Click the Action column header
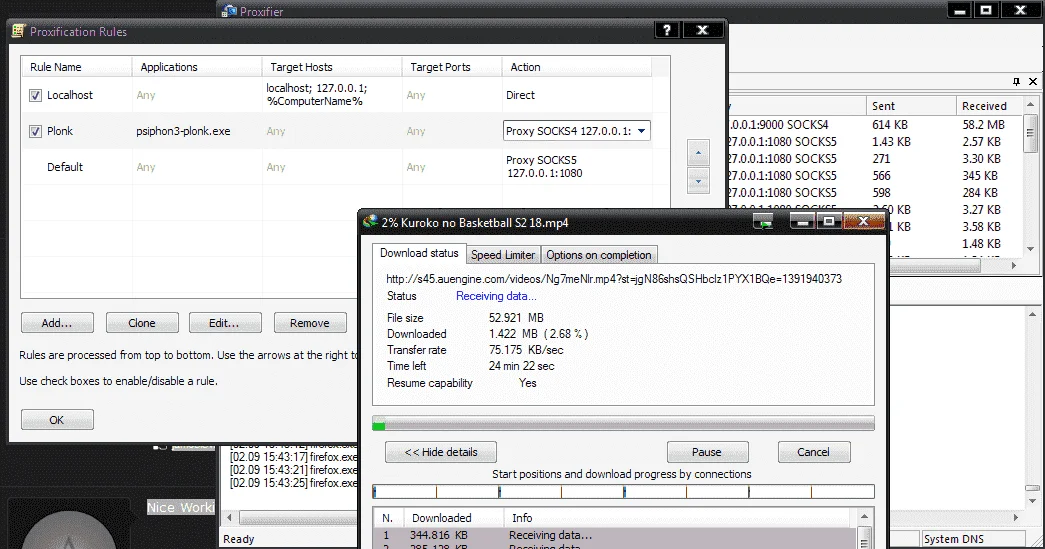 576,67
